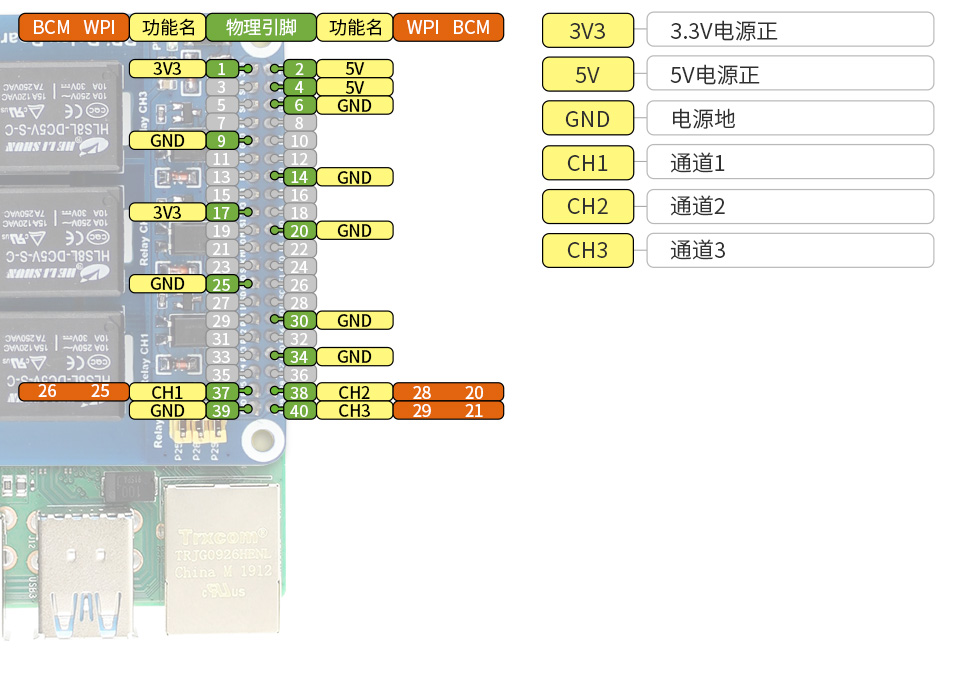Click the orange BCM 26 25 swatch
This screenshot has width=960, height=673.
pyautogui.click(x=72, y=392)
